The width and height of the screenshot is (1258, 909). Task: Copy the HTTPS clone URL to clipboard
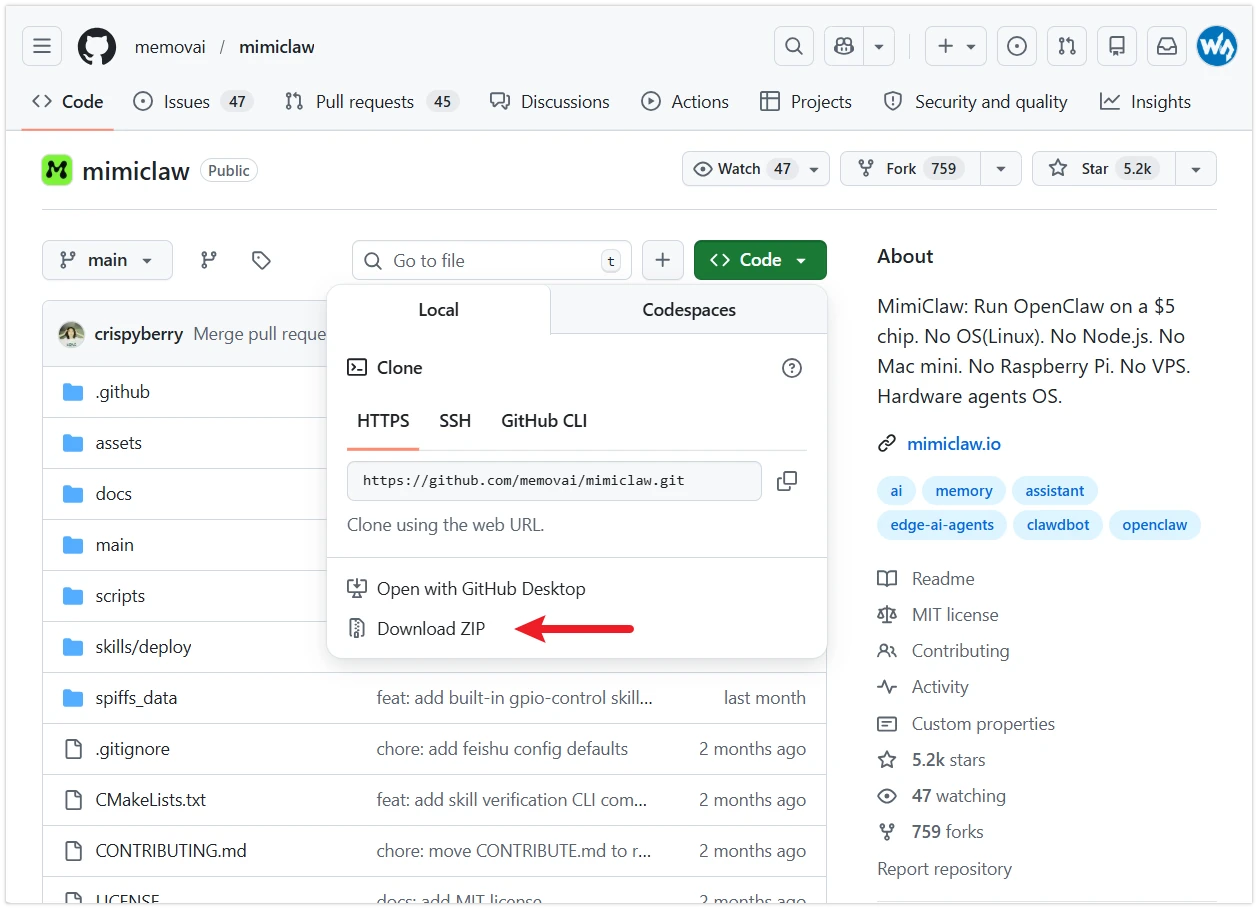click(787, 481)
